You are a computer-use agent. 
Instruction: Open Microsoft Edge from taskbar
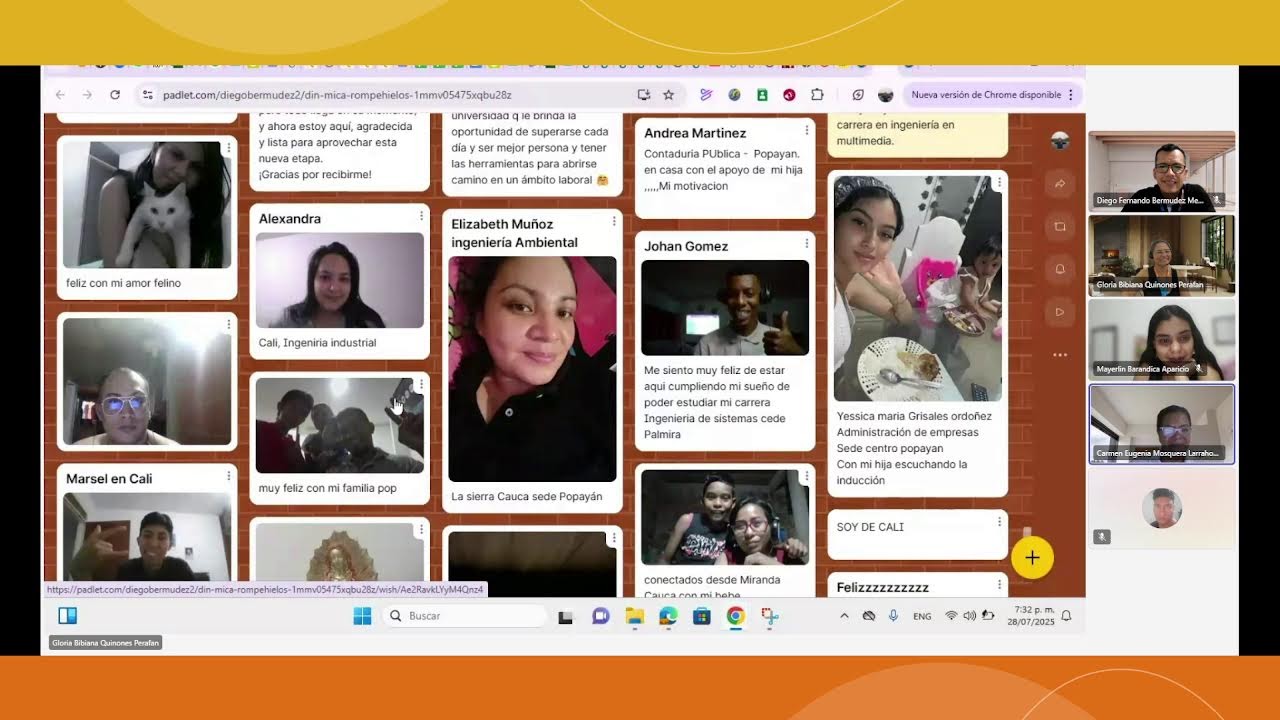click(668, 616)
